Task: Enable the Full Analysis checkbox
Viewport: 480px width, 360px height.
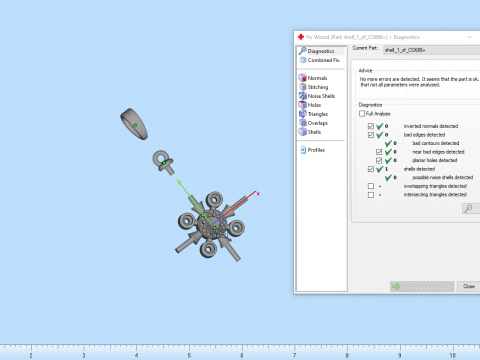Action: 362,114
